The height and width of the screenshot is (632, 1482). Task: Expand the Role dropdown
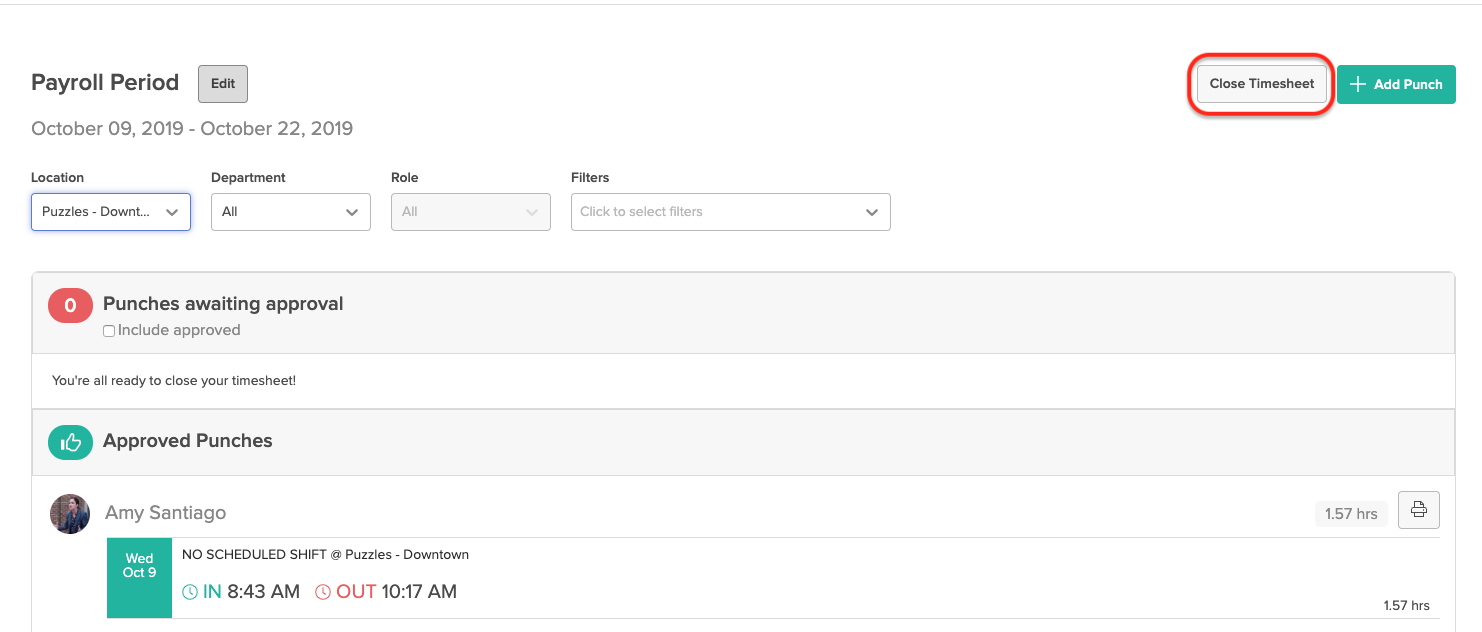pos(470,212)
